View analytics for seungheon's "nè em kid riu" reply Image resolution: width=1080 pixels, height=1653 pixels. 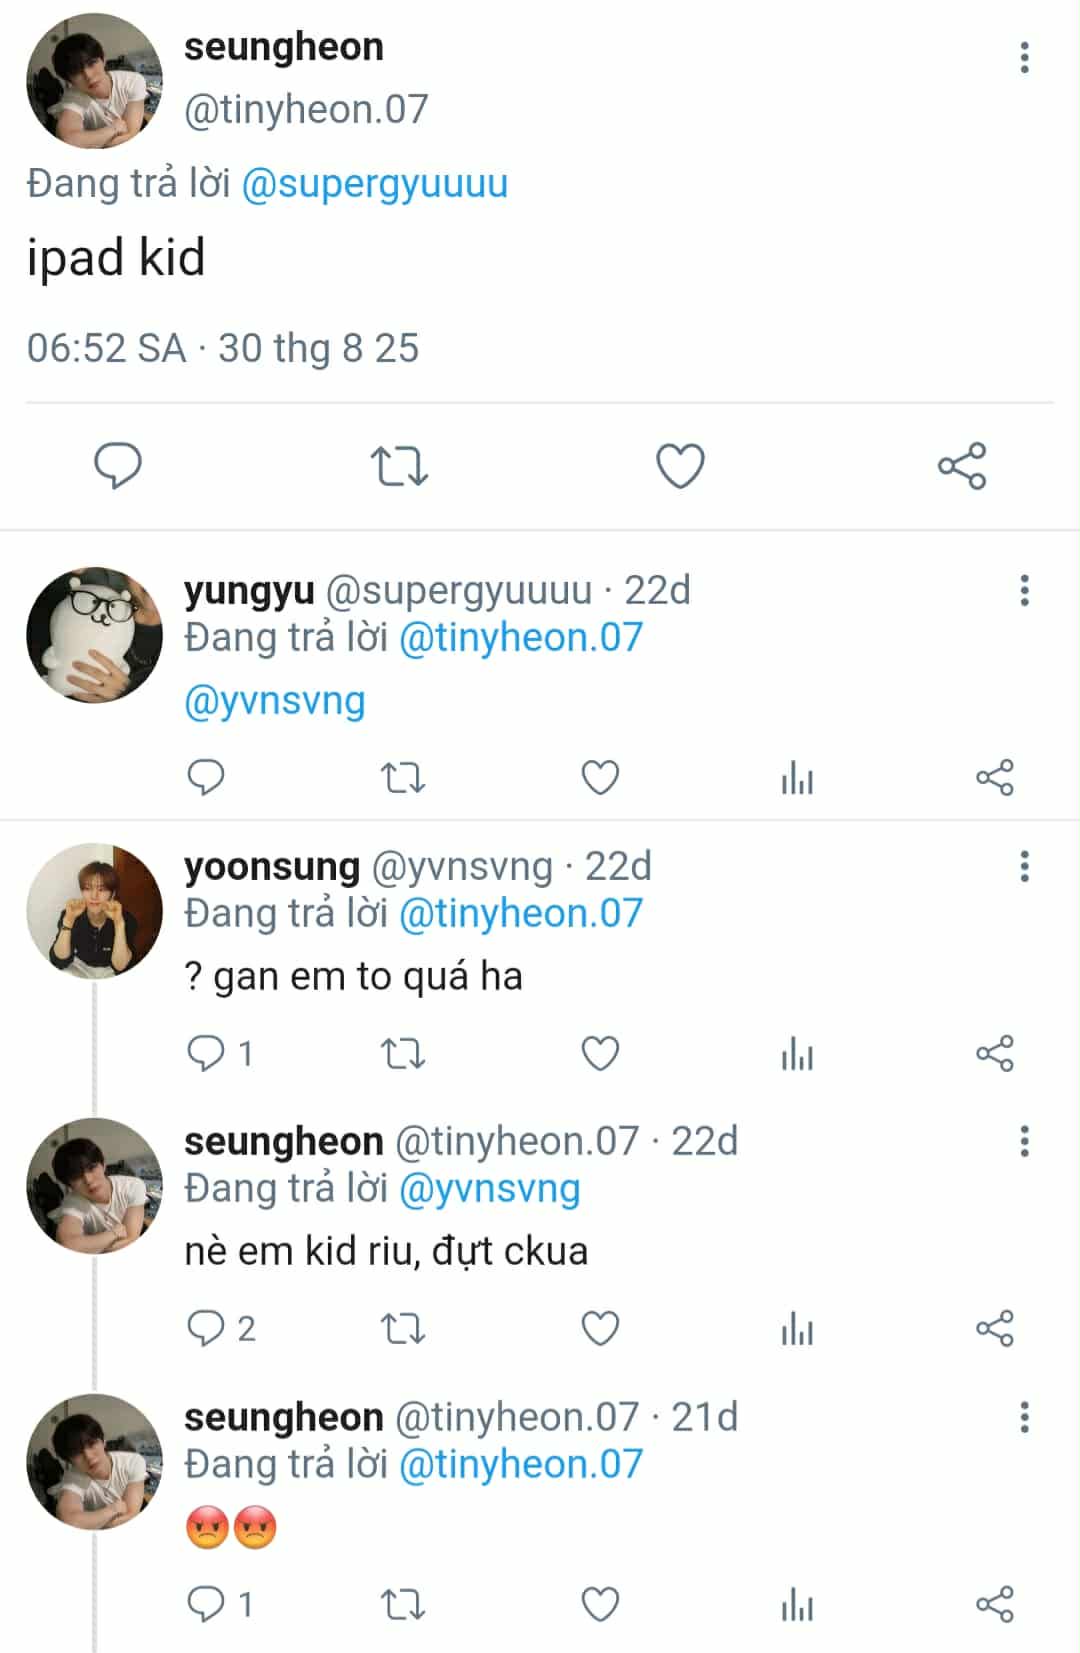(x=797, y=1329)
